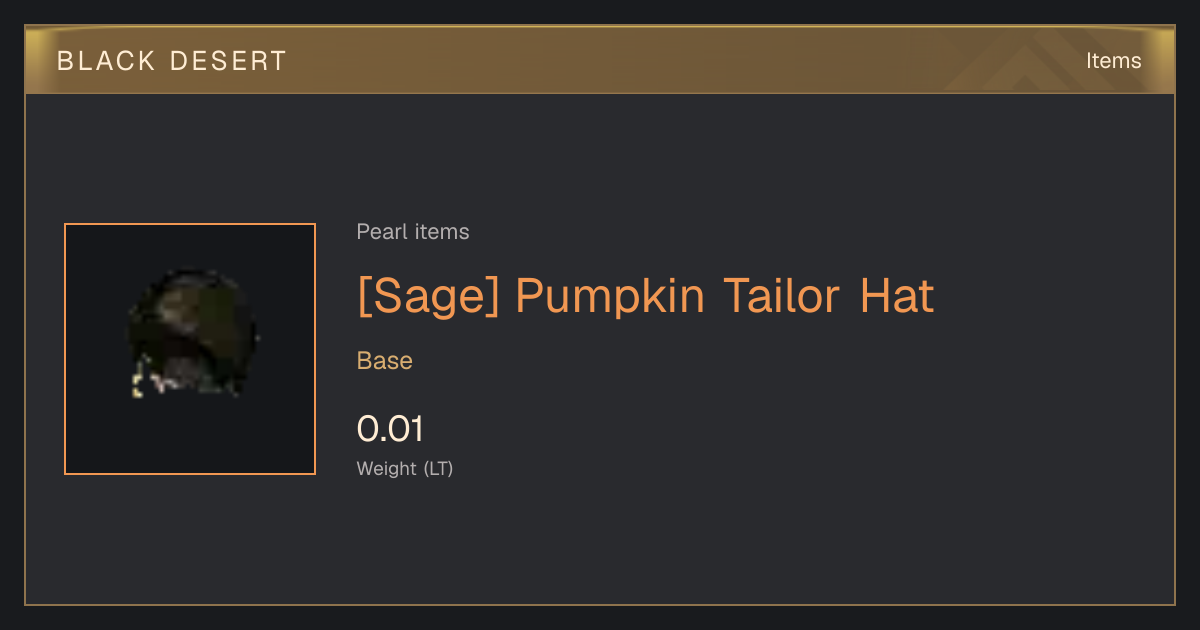Click the word Hat in the item name
The height and width of the screenshot is (630, 1200).
point(897,296)
